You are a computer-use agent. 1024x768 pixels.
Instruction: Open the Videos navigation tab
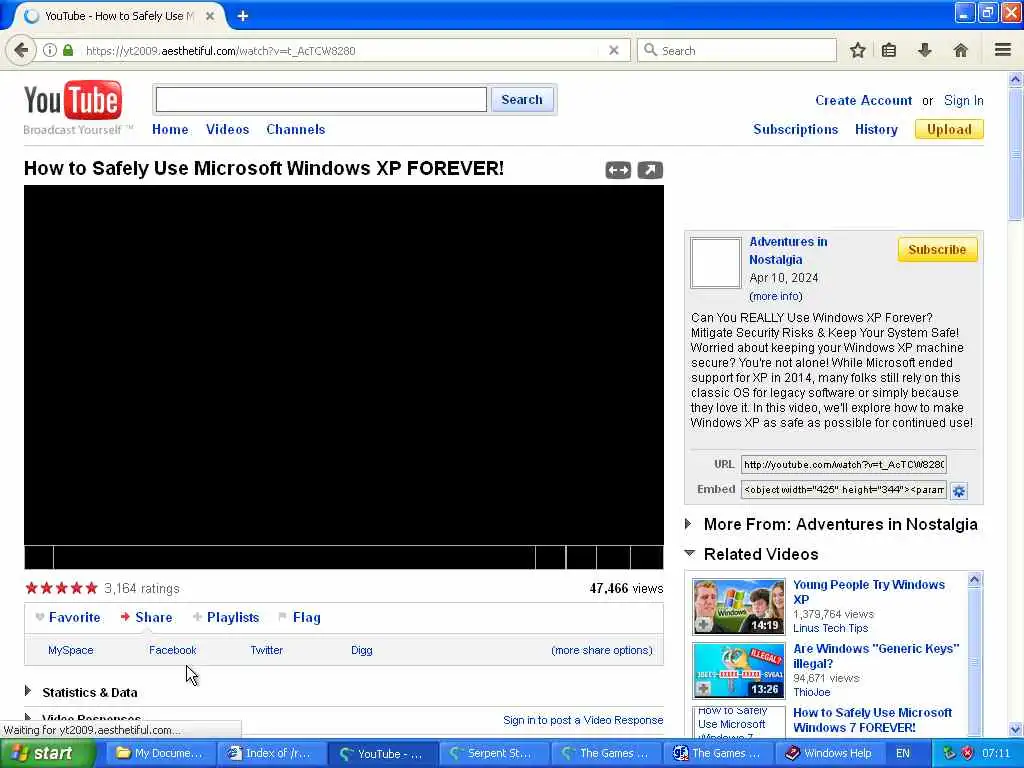(x=227, y=129)
